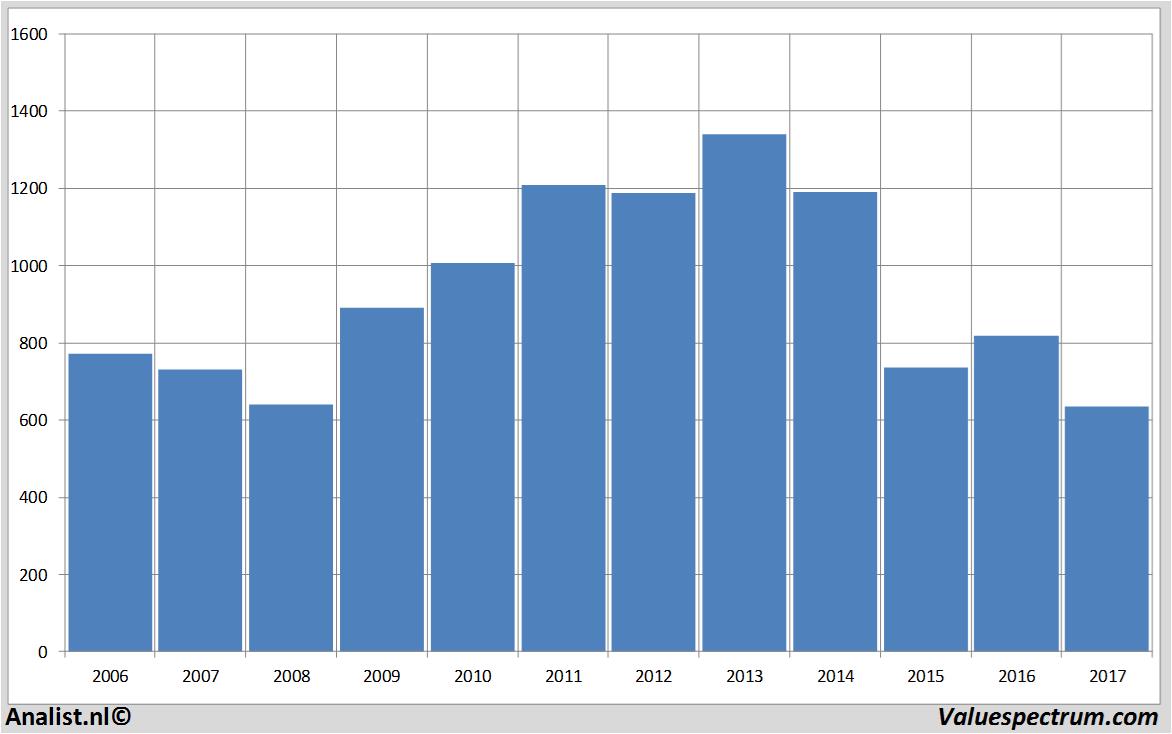The height and width of the screenshot is (734, 1172).
Task: Open the Valuespectrum.com link
Action: tap(1048, 716)
